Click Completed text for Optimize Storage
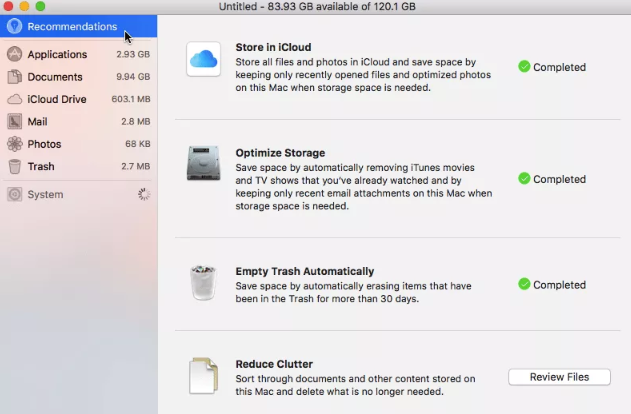This screenshot has width=631, height=414. pyautogui.click(x=559, y=179)
